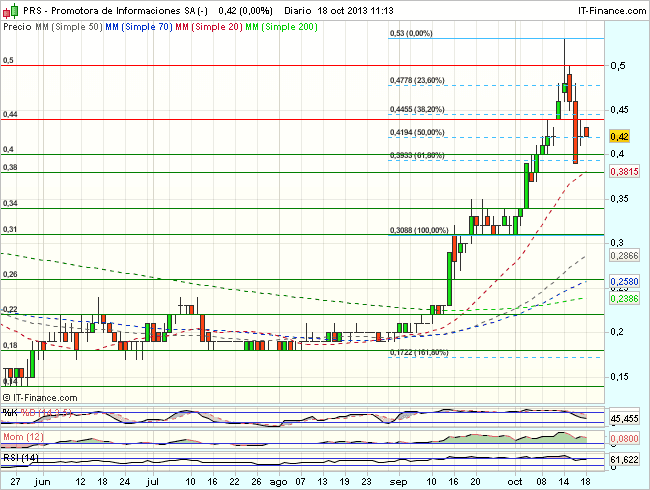Click the momentum value 0,0800
650x490 pixels.
coord(624,439)
